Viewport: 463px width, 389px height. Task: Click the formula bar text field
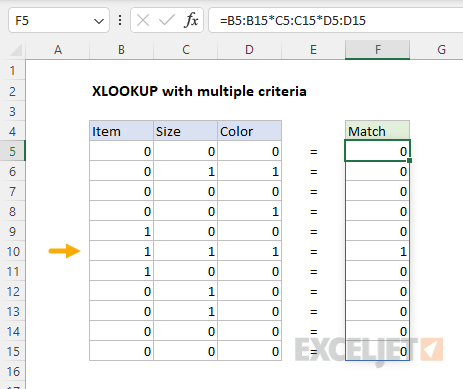click(x=337, y=21)
